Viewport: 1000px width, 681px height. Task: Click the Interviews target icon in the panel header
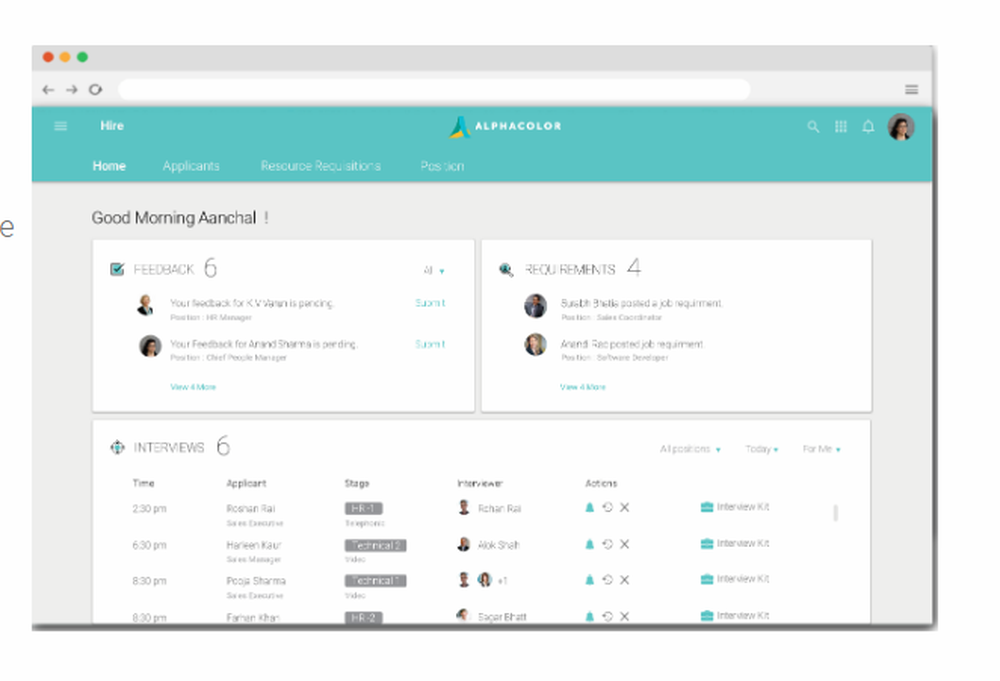pos(117,447)
